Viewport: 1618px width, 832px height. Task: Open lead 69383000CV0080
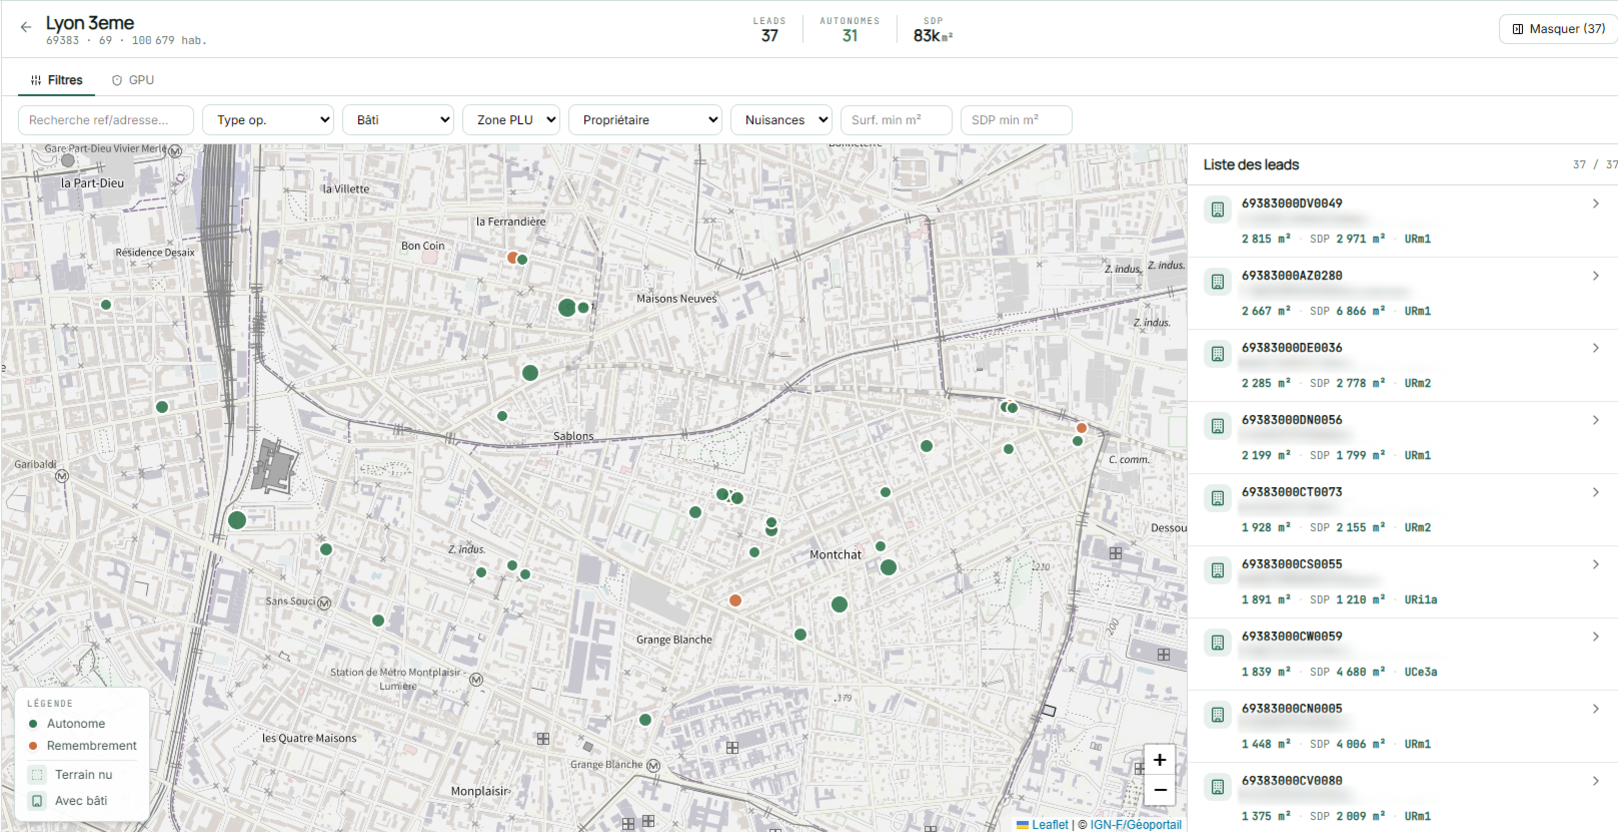coord(1403,797)
